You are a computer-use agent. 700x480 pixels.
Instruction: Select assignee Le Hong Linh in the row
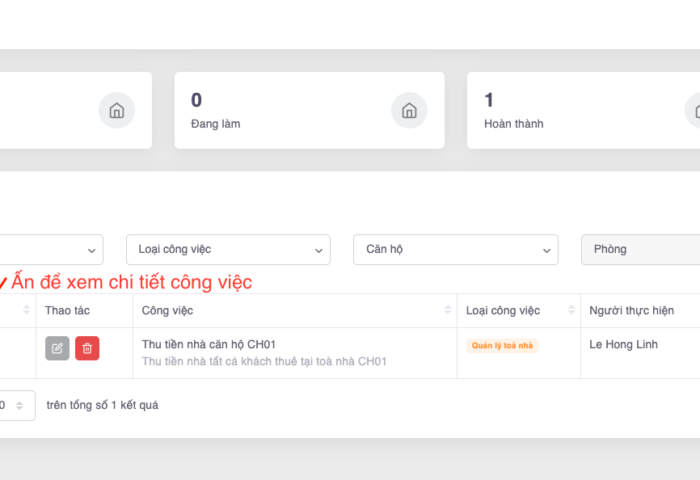click(x=624, y=345)
